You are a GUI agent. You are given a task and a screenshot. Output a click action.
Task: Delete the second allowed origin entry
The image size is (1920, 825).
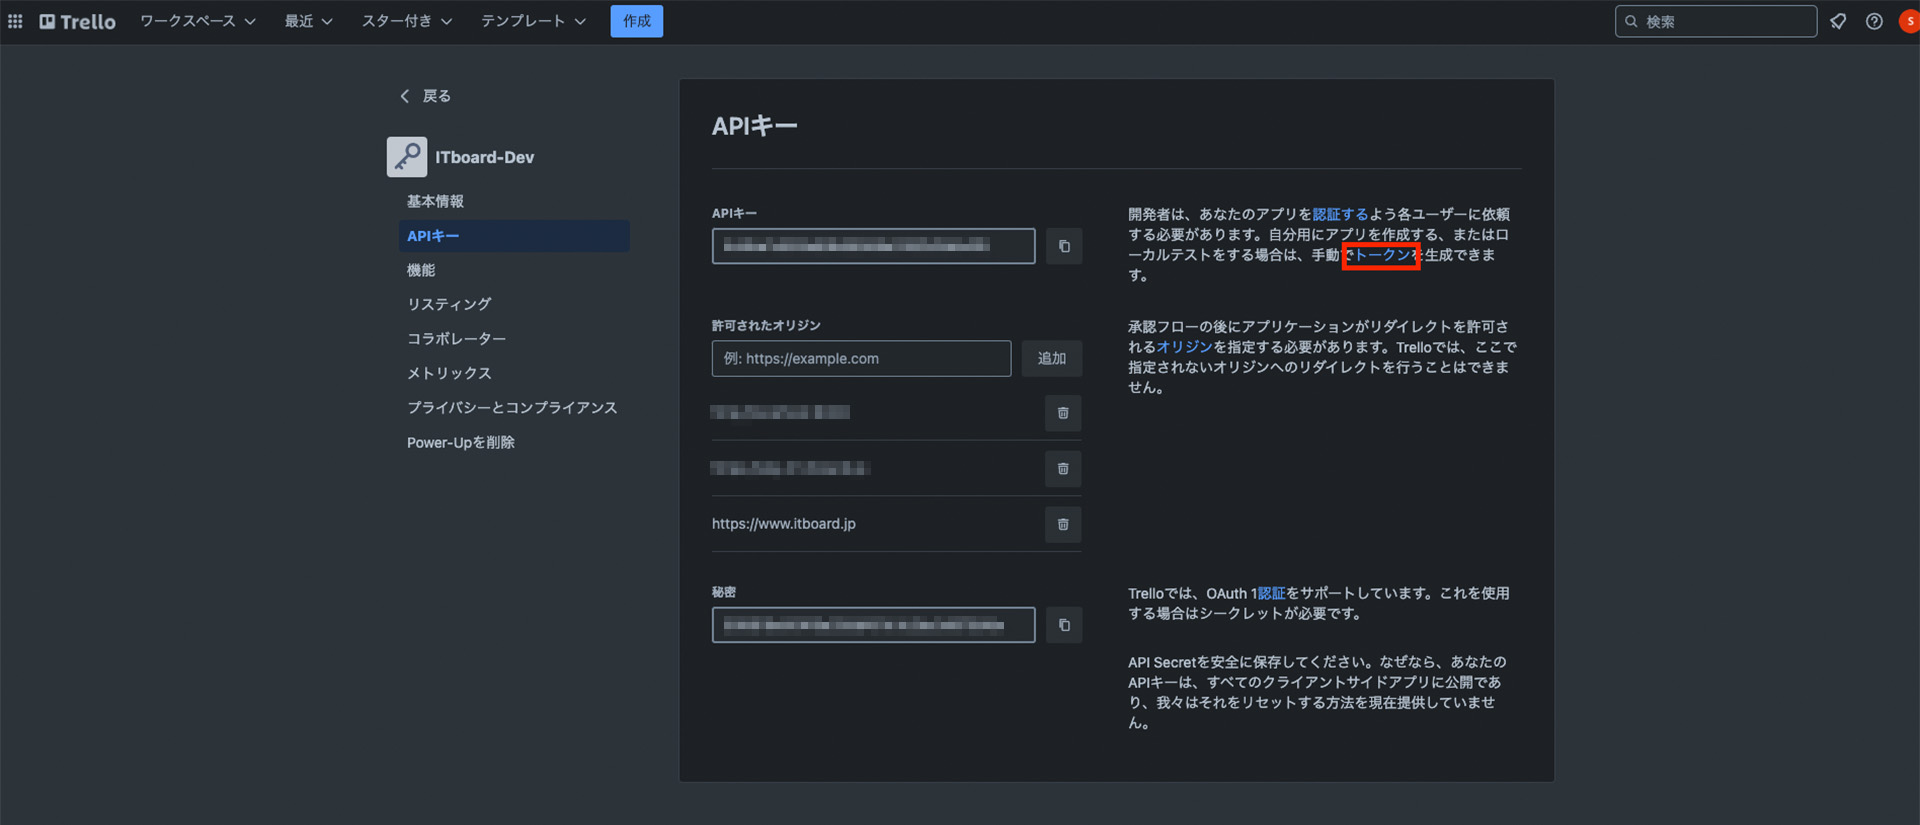coord(1063,469)
